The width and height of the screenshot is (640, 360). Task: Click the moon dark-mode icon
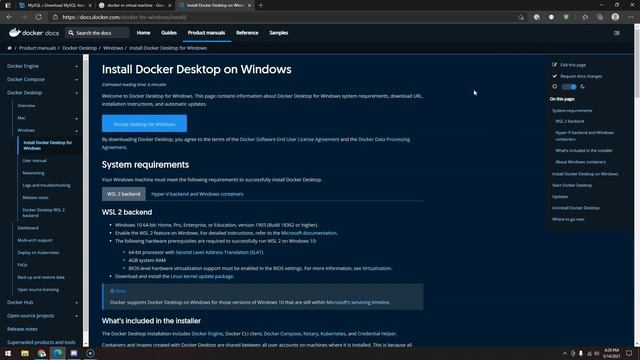(582, 87)
